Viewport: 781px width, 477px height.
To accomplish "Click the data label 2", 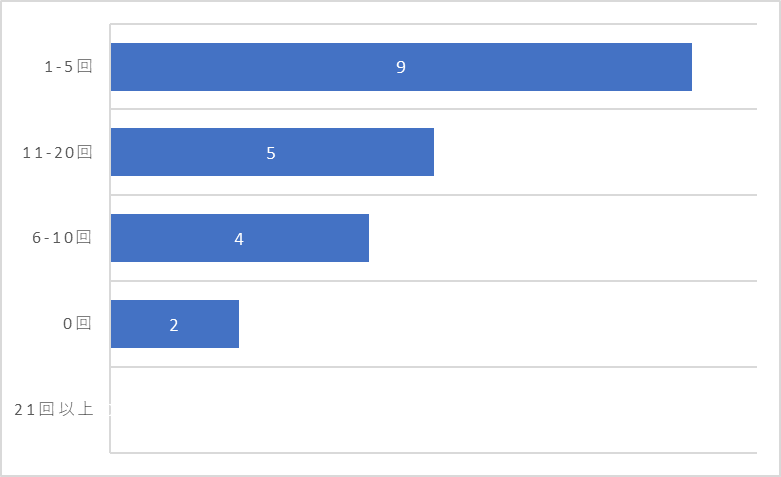I will point(174,325).
